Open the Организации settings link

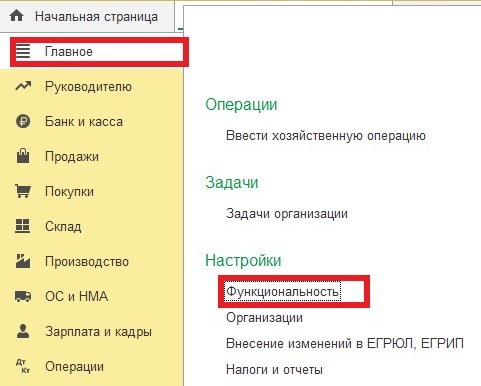[x=264, y=318]
